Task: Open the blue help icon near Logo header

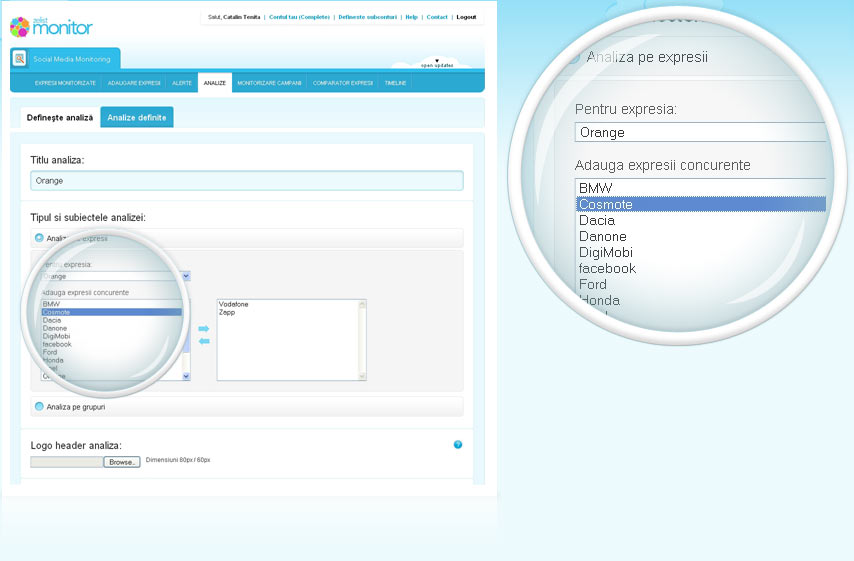Action: coord(458,444)
